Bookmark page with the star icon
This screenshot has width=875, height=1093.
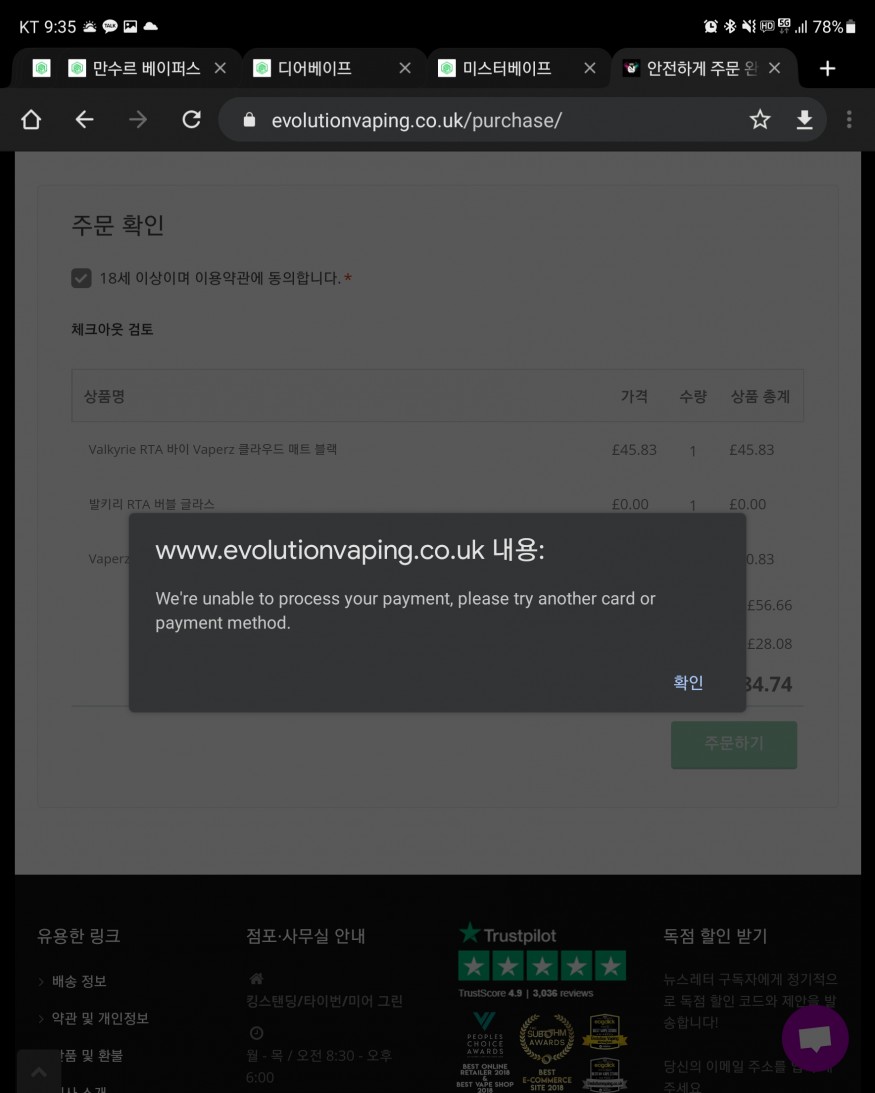click(x=760, y=120)
